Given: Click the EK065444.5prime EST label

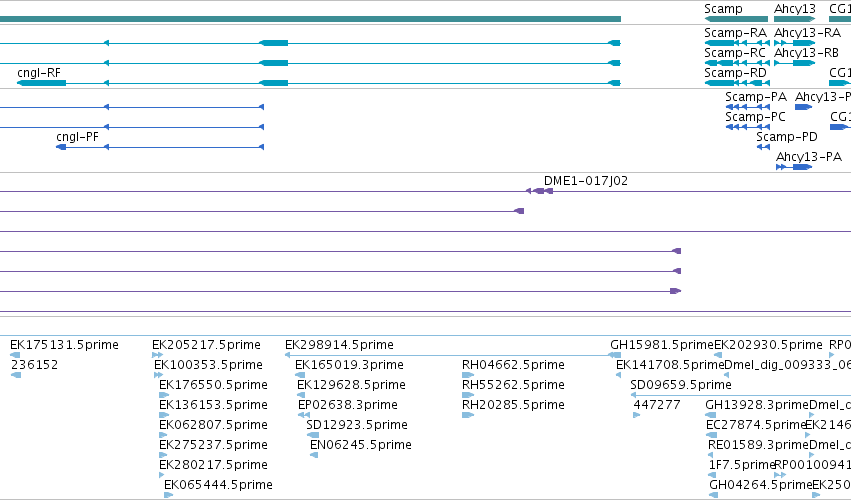Looking at the screenshot, I should click(x=218, y=485).
